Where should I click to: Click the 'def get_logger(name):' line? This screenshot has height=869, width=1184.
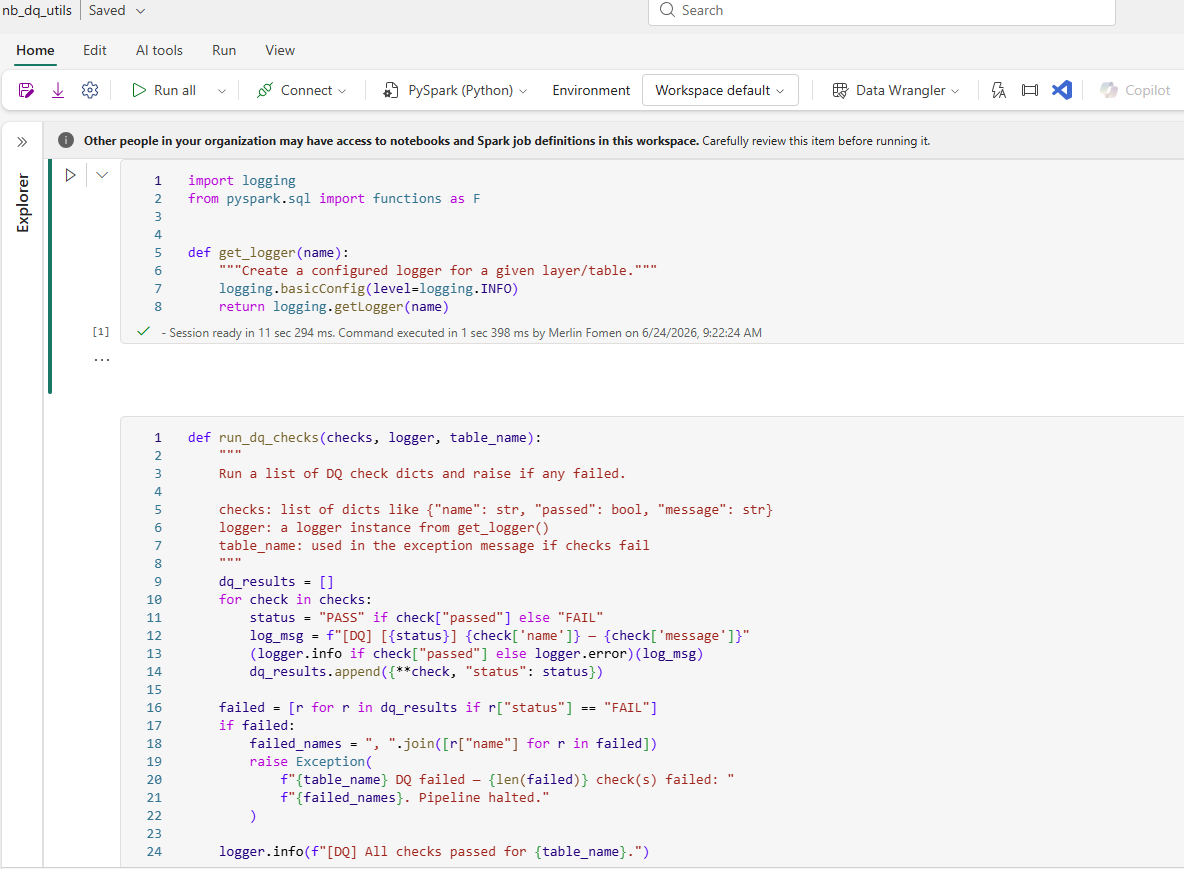pos(268,253)
